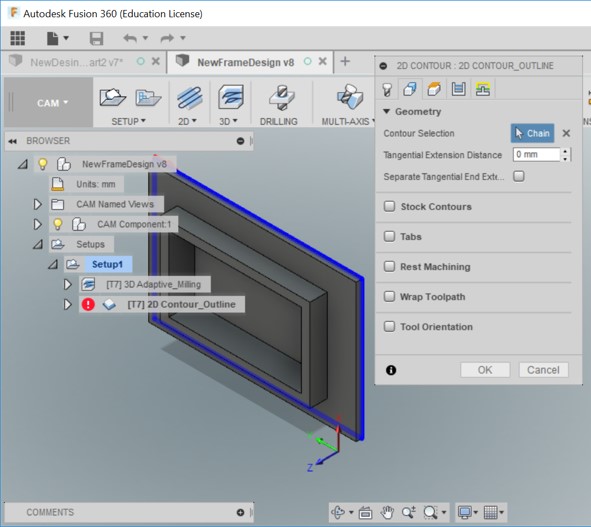
Task: Toggle CAM Component:1 lightbulb visibility
Action: click(x=58, y=224)
